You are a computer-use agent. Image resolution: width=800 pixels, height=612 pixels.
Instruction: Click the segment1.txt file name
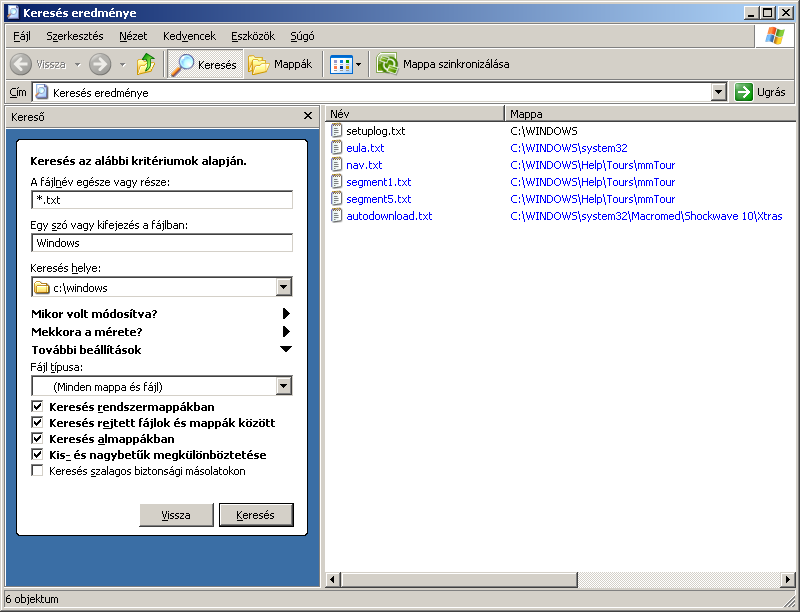click(x=379, y=182)
